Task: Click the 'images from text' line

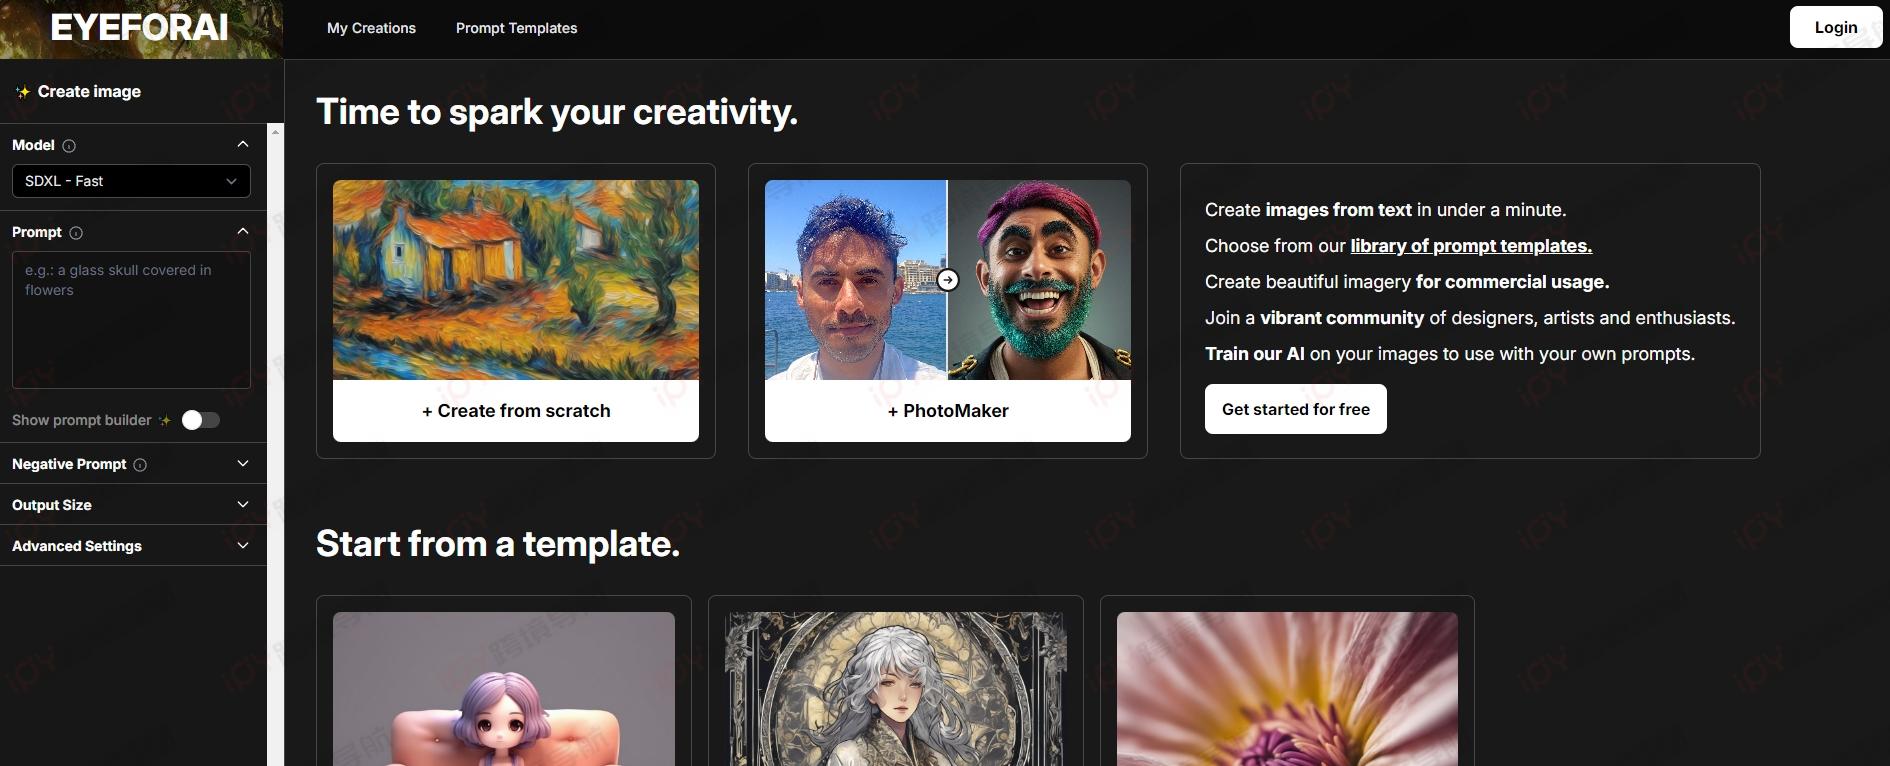Action: tap(1385, 210)
